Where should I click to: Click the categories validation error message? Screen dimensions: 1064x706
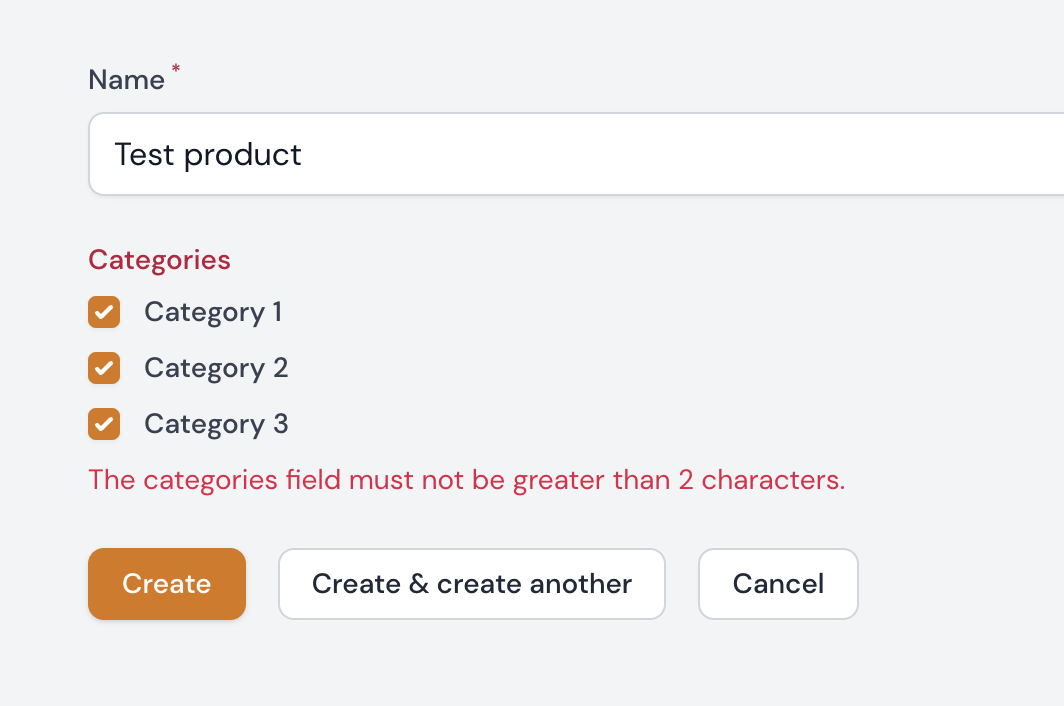click(x=466, y=480)
